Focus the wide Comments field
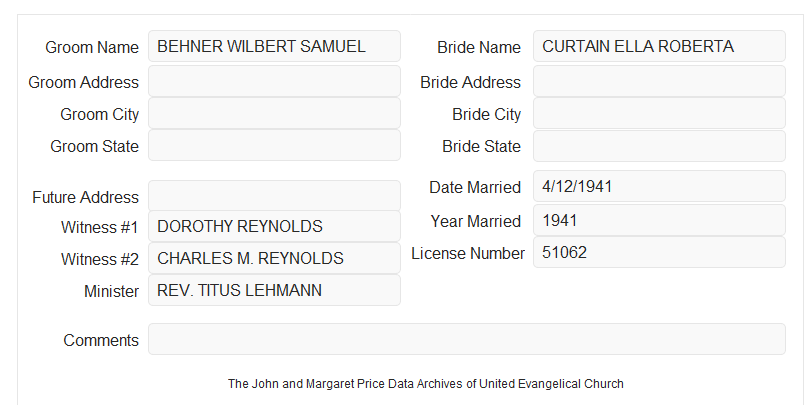Image resolution: width=805 pixels, height=405 pixels. (467, 339)
